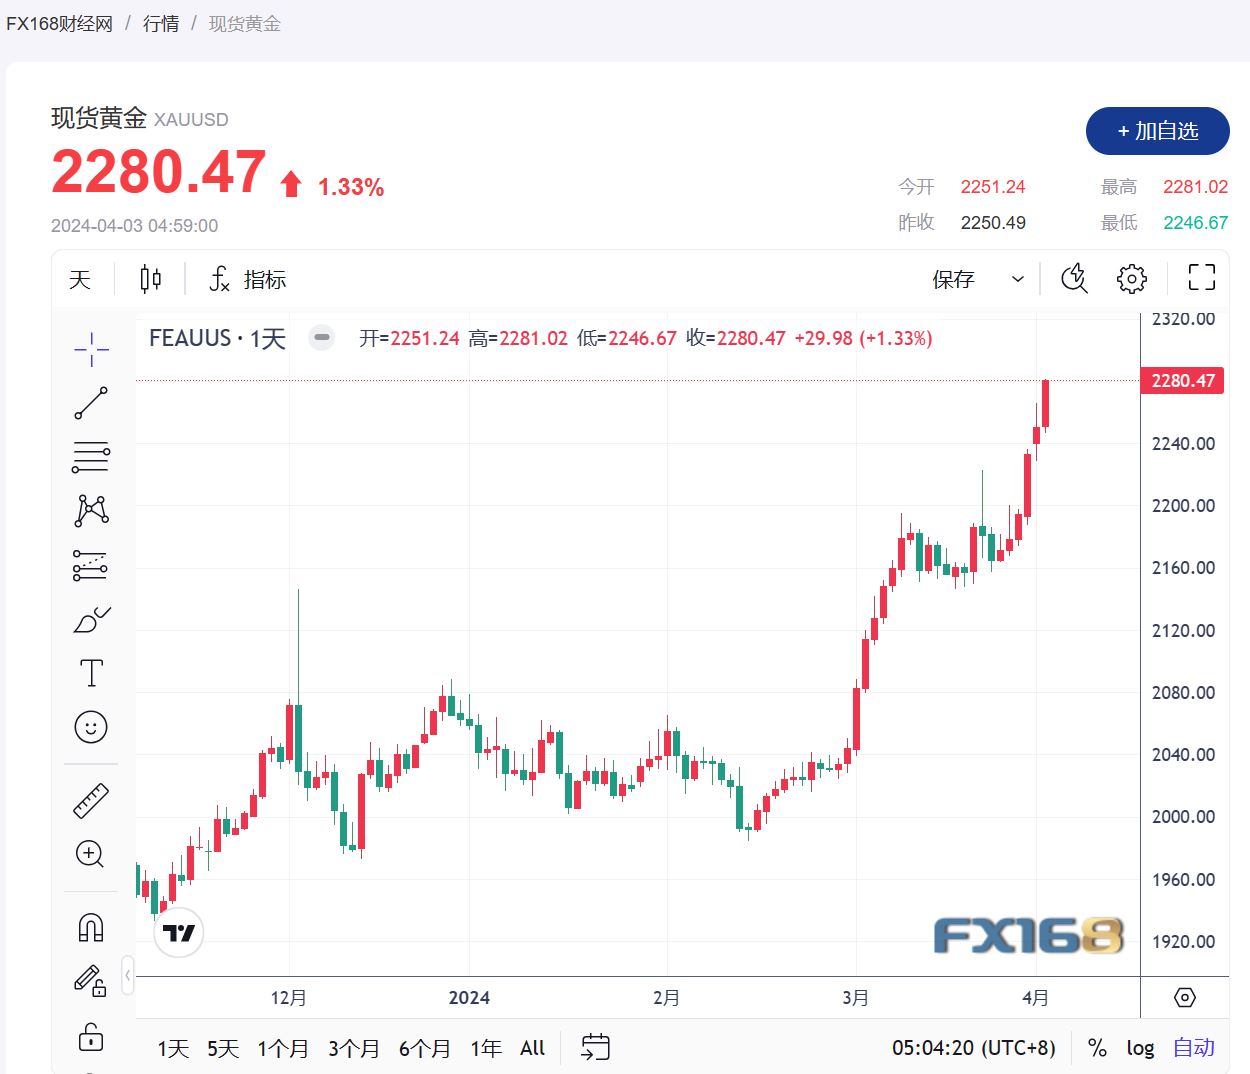Collapse the FEAUUS legend with the minus circle

[x=321, y=338]
